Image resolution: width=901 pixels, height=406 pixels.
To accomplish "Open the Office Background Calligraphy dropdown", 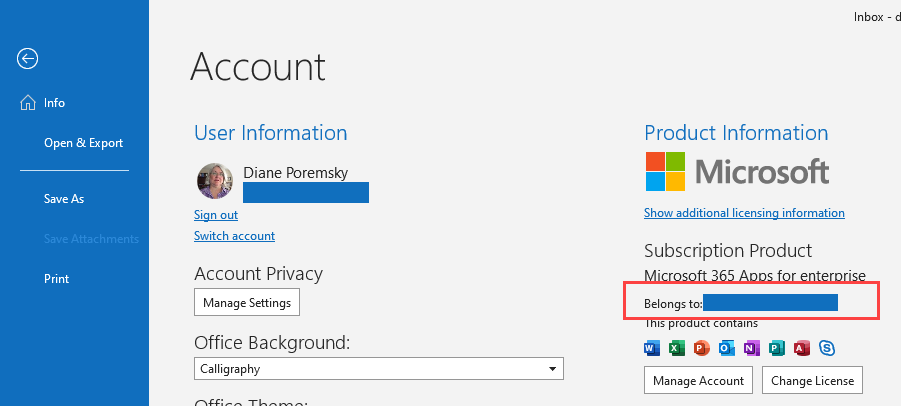I will [379, 369].
